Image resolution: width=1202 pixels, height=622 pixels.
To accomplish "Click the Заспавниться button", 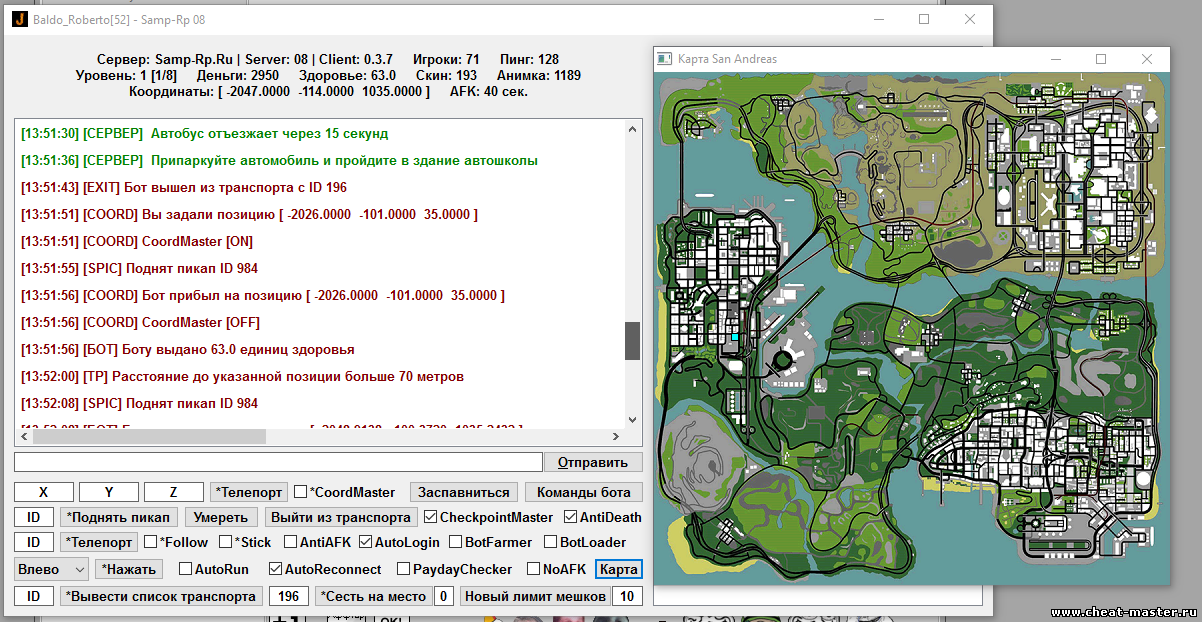I will tap(465, 492).
